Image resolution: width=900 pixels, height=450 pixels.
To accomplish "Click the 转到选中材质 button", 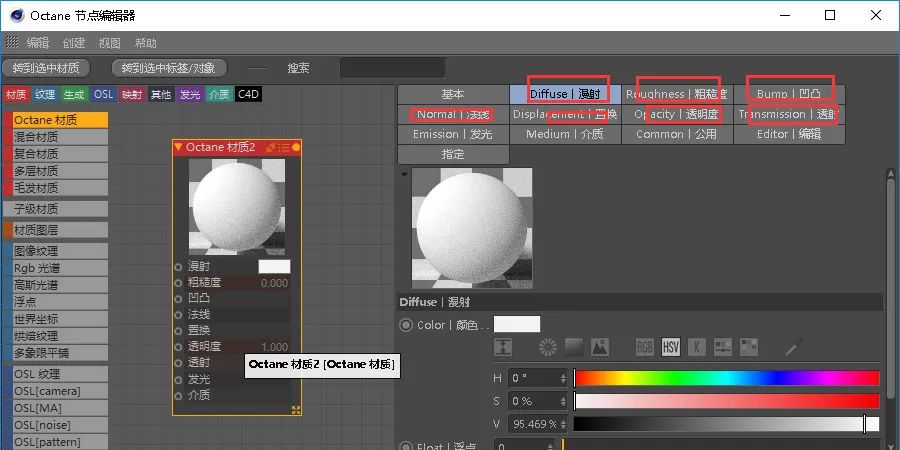I will [46, 68].
